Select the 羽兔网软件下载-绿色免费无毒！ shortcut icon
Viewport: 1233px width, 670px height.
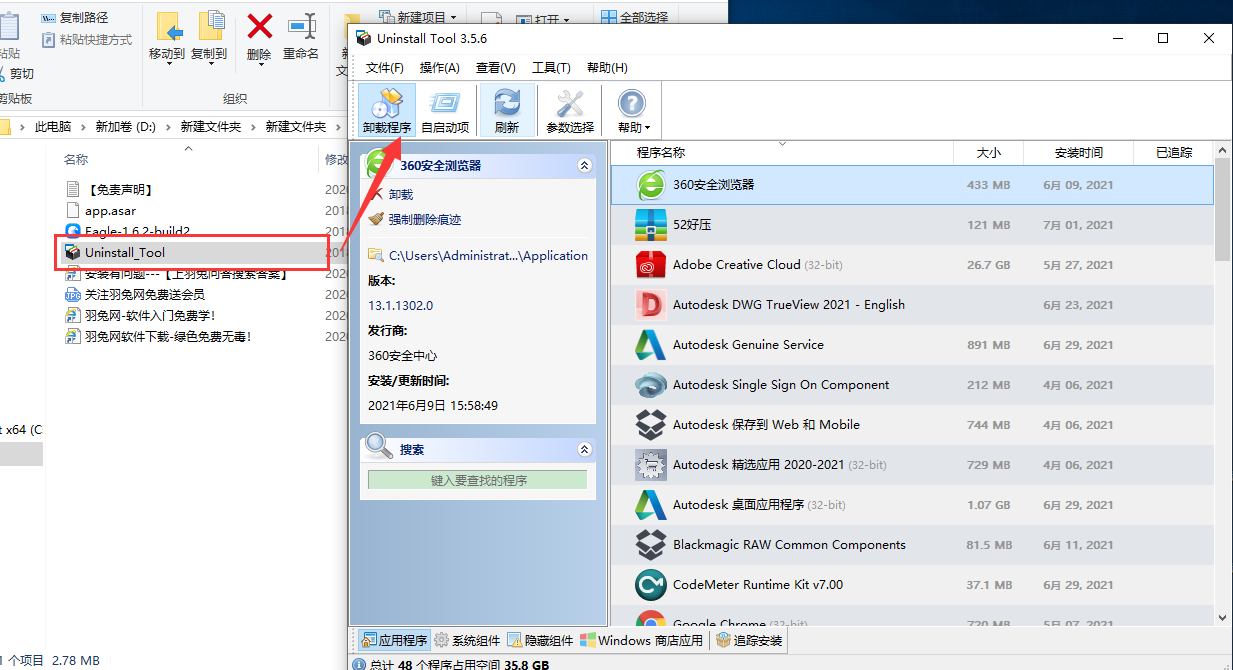(72, 336)
